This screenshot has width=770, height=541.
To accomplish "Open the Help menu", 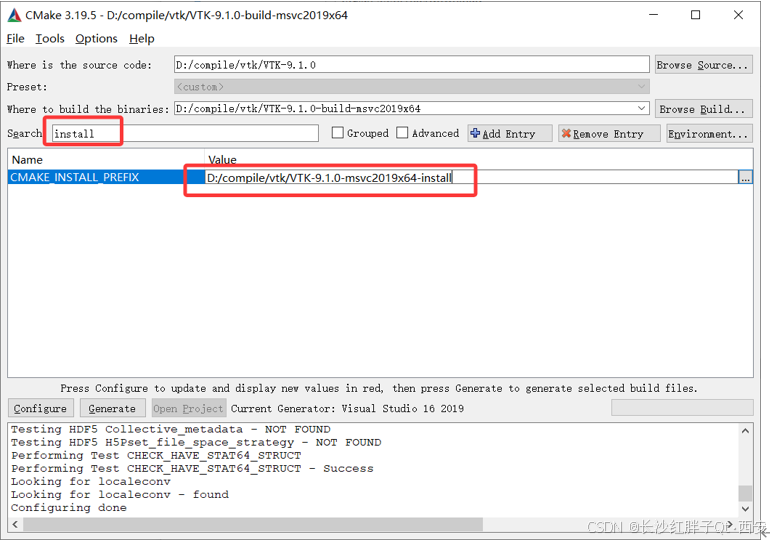I will coord(141,38).
